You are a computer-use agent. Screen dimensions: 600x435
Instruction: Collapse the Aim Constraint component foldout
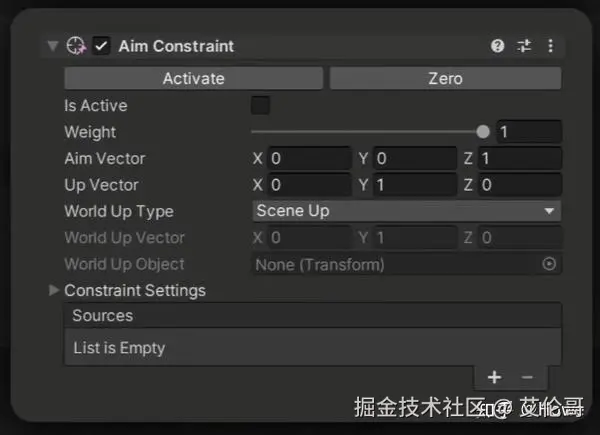pos(52,46)
